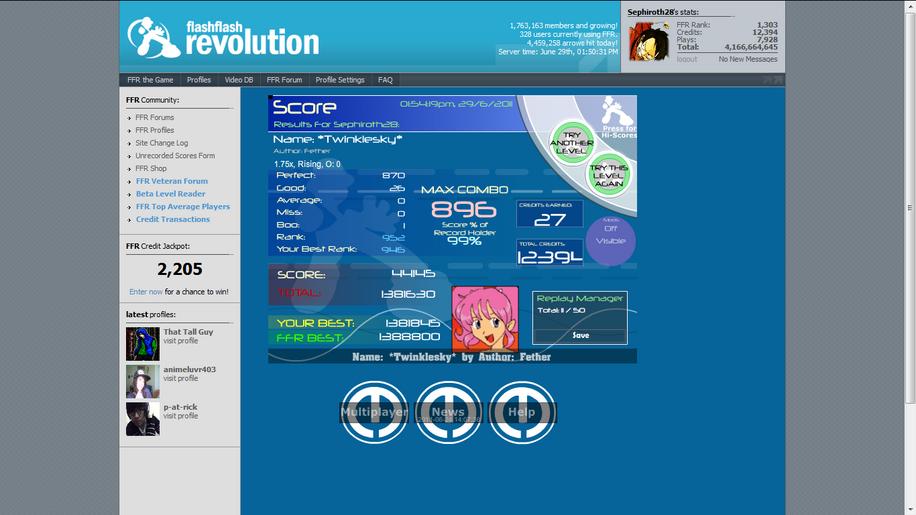Toggle the Mods Off Visible circle
916x515 pixels.
tap(610, 240)
